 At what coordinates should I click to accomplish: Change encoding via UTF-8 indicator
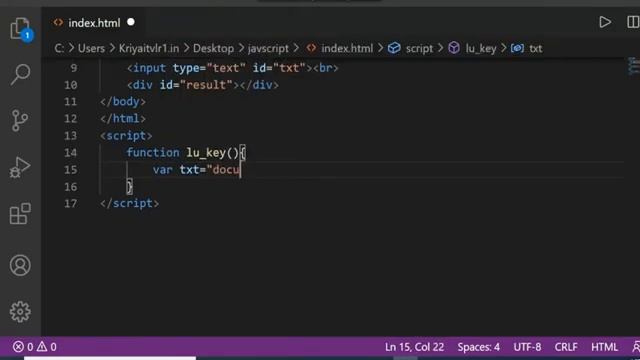click(527, 347)
